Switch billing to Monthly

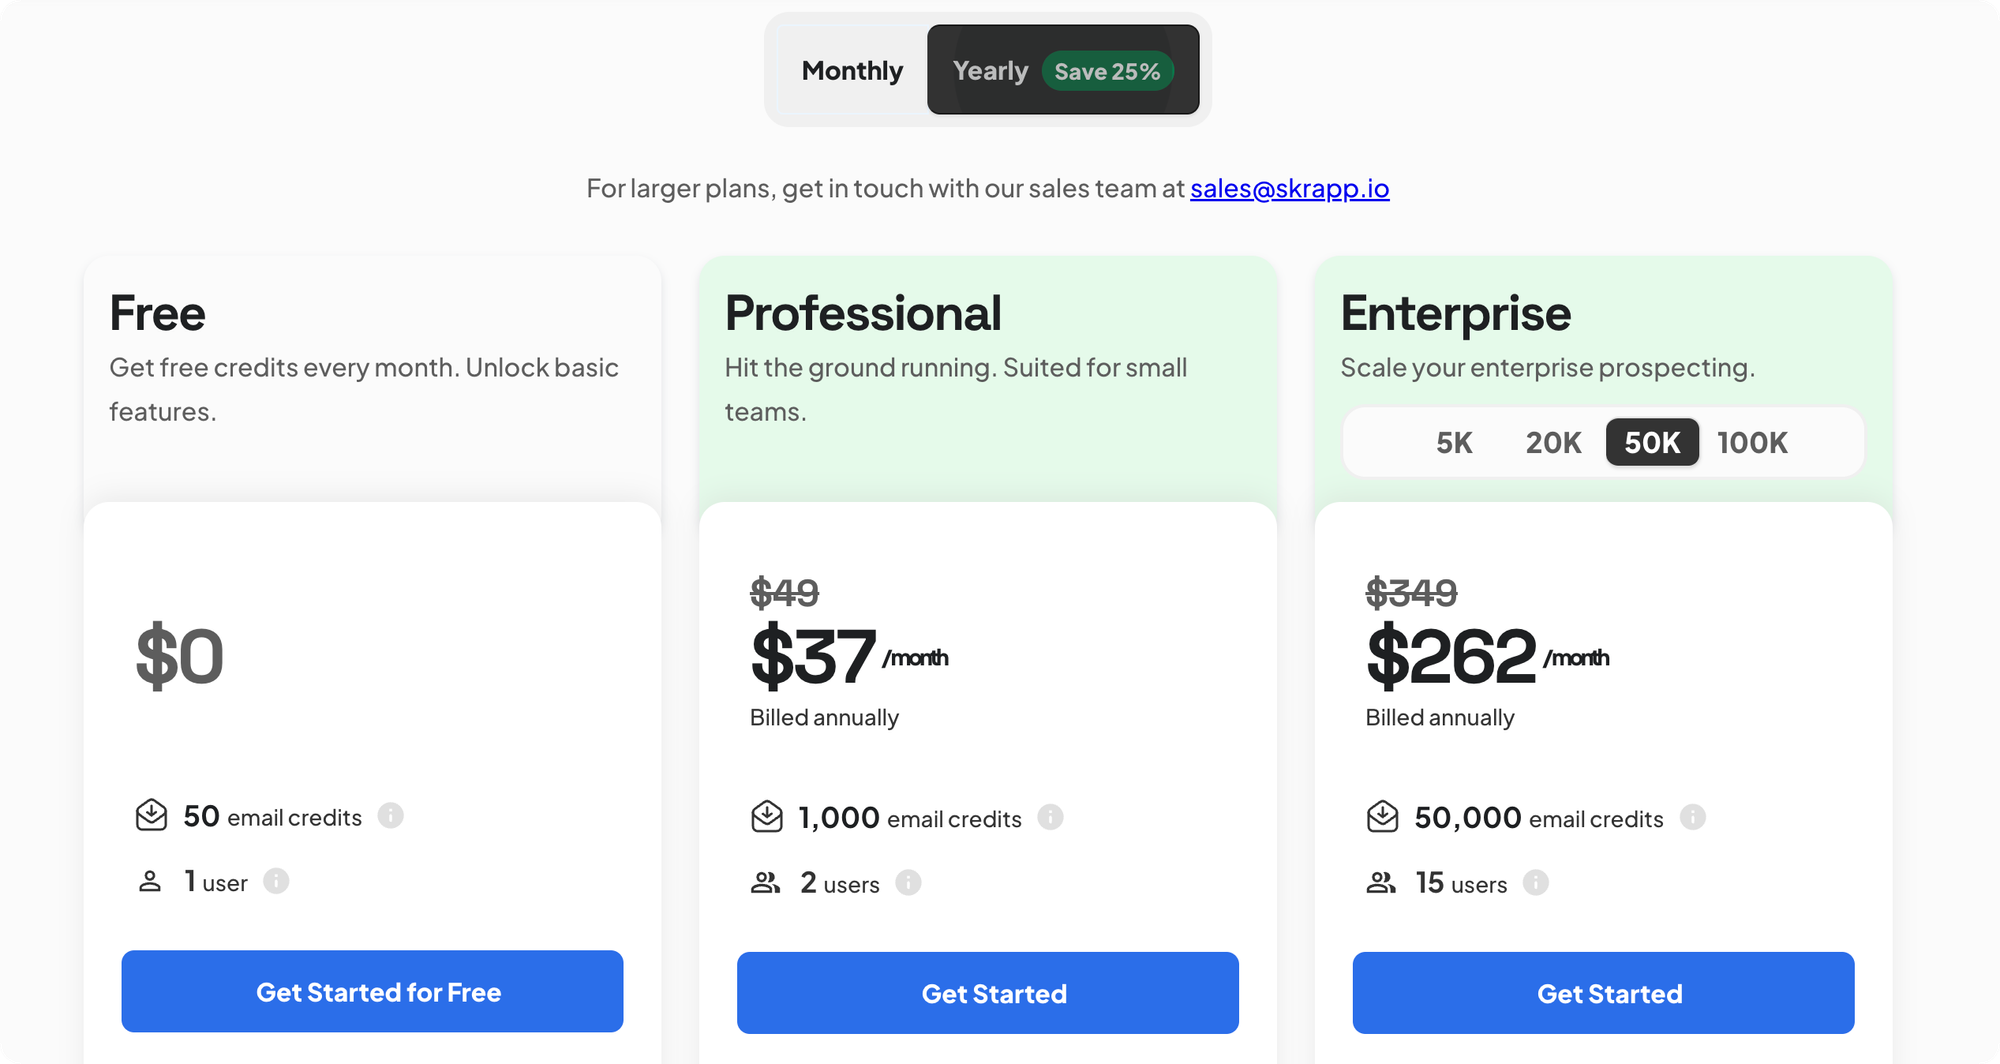(x=852, y=71)
